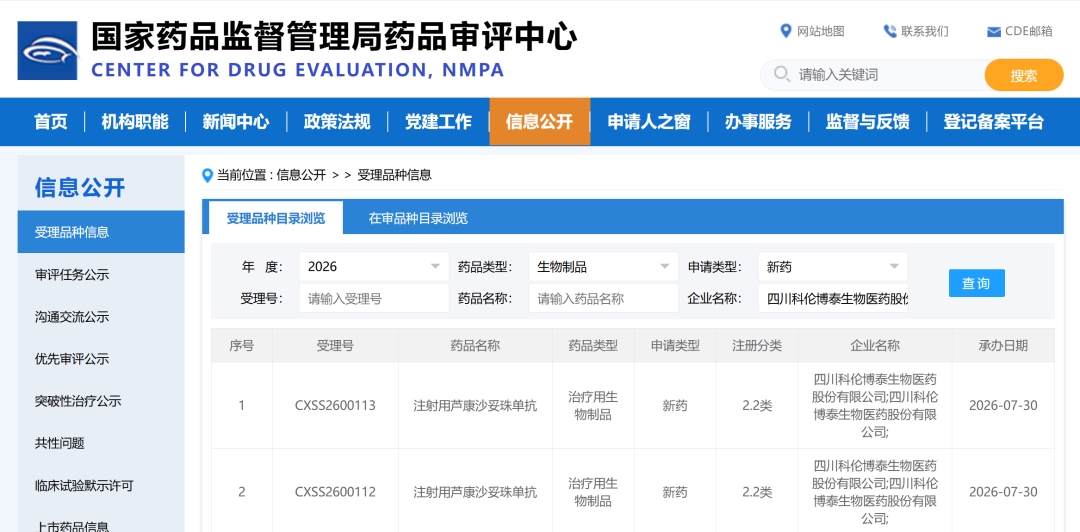The image size is (1080, 532).
Task: Open CDE邮箱 link
Action: [1028, 31]
